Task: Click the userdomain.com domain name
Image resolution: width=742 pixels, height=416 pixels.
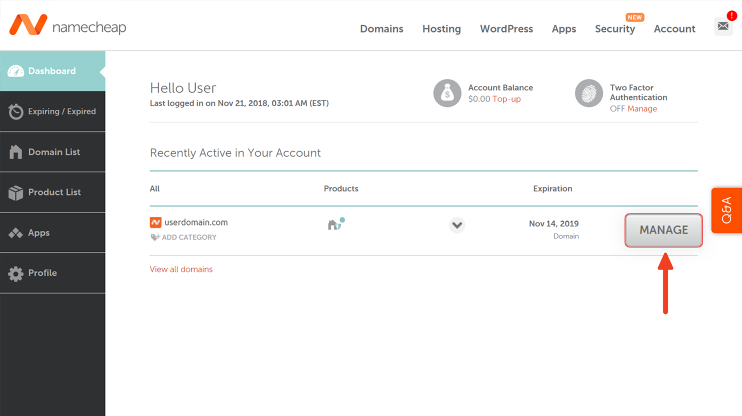Action: (196, 222)
